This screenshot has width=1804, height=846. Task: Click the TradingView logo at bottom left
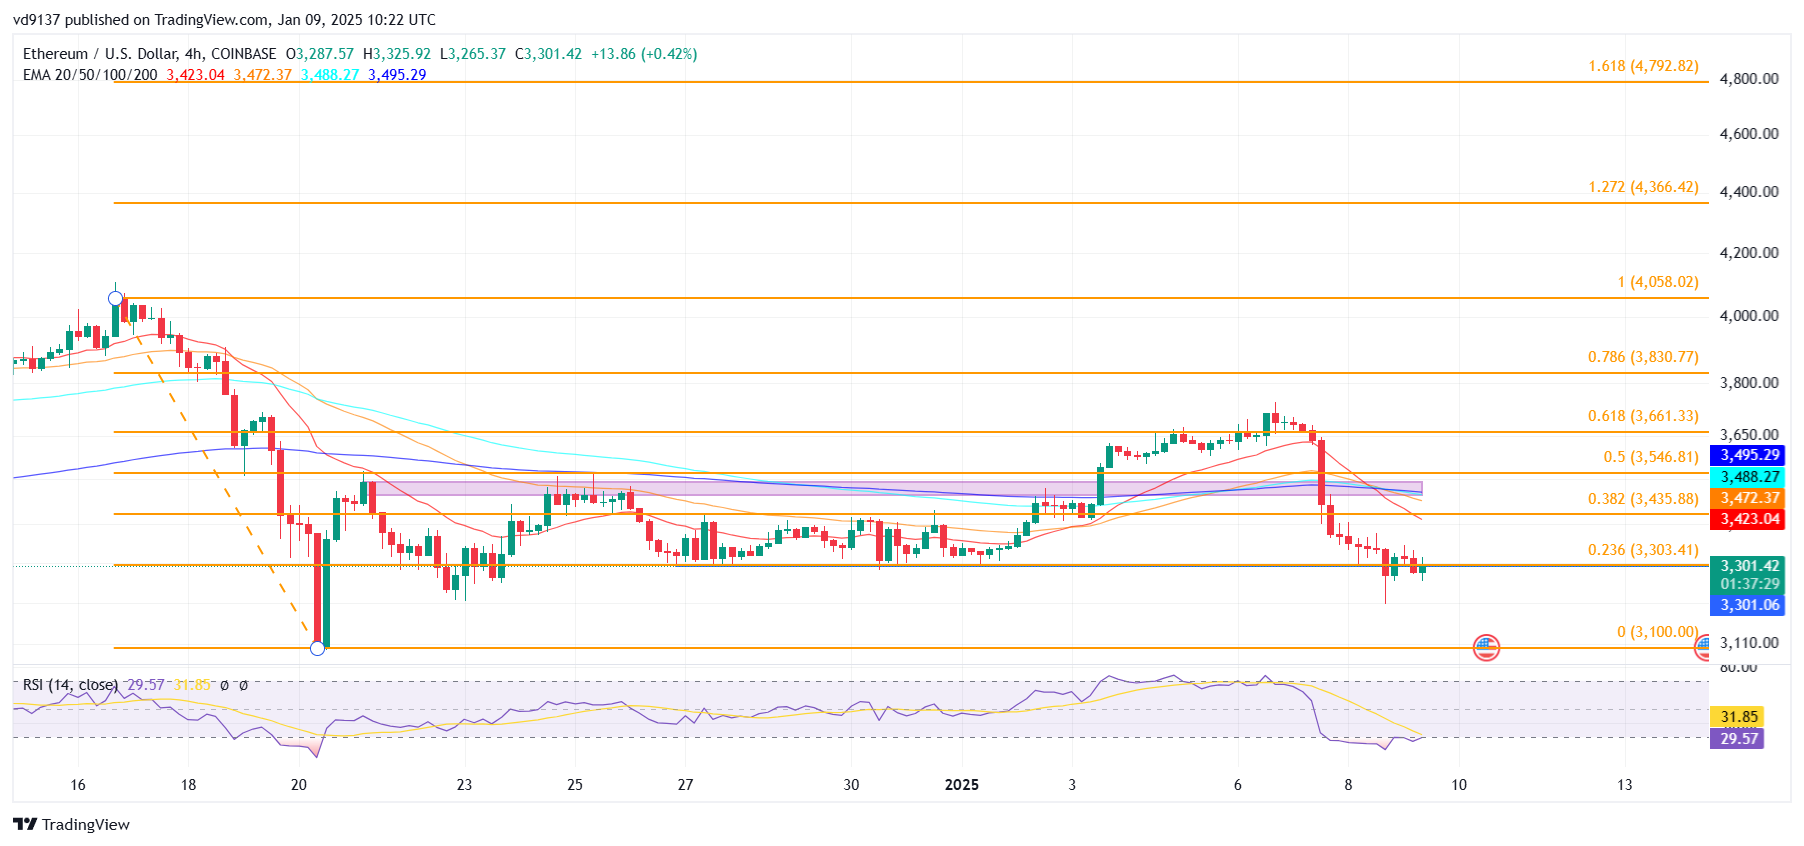tap(72, 824)
